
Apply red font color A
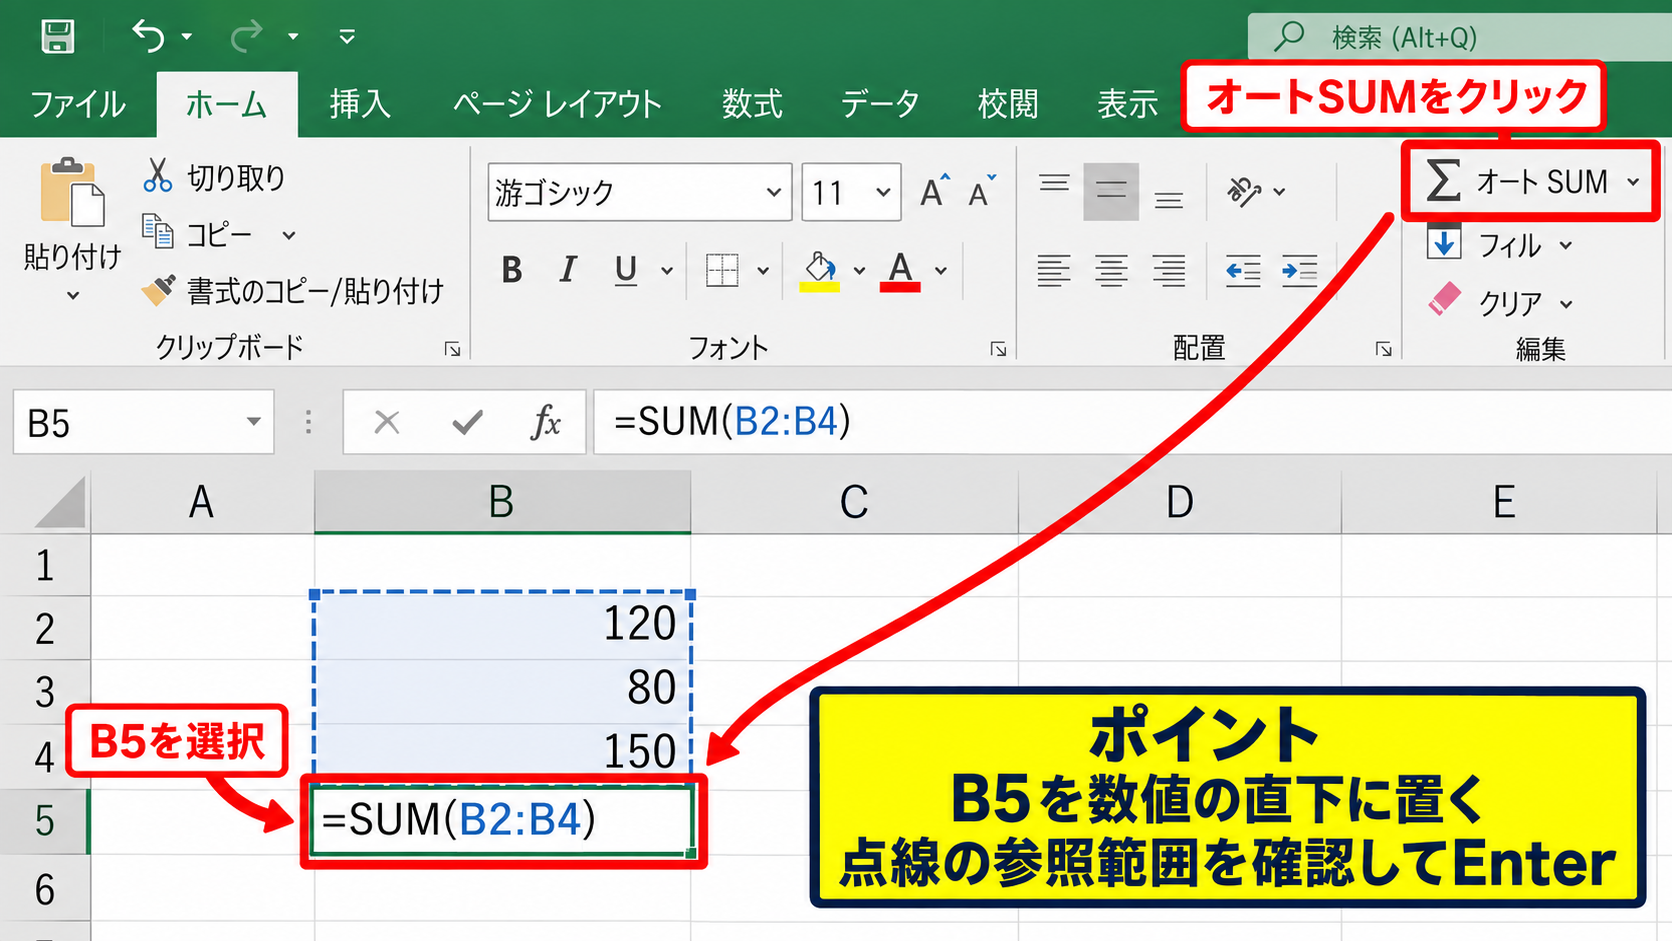pos(900,270)
